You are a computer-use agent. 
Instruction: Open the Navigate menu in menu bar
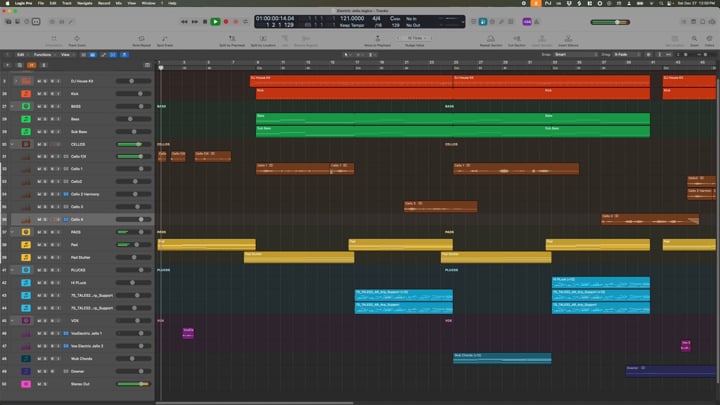pyautogui.click(x=83, y=3)
